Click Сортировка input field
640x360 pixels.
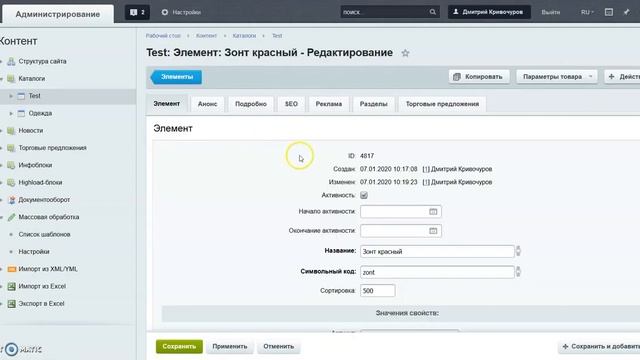[378, 291]
